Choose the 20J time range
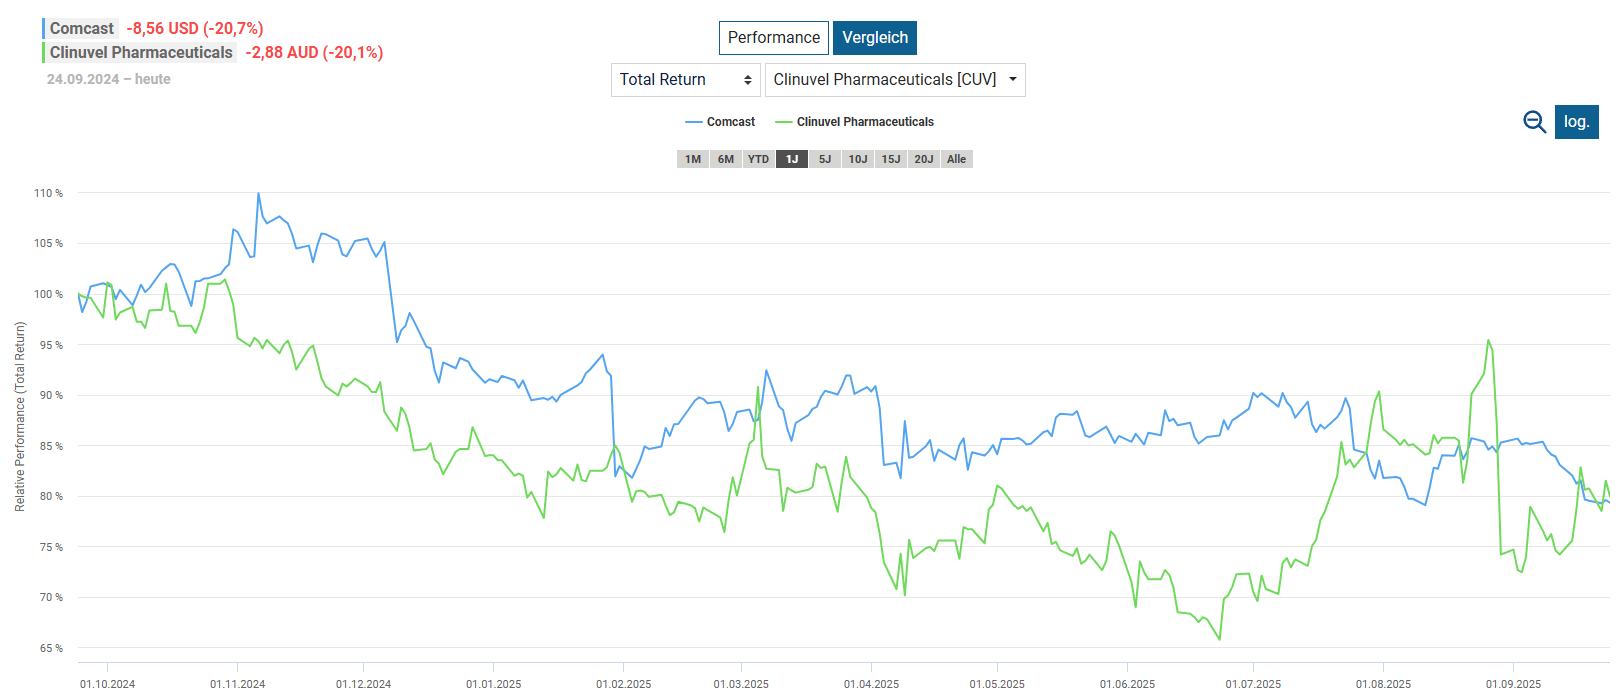1618x694 pixels. tap(924, 159)
